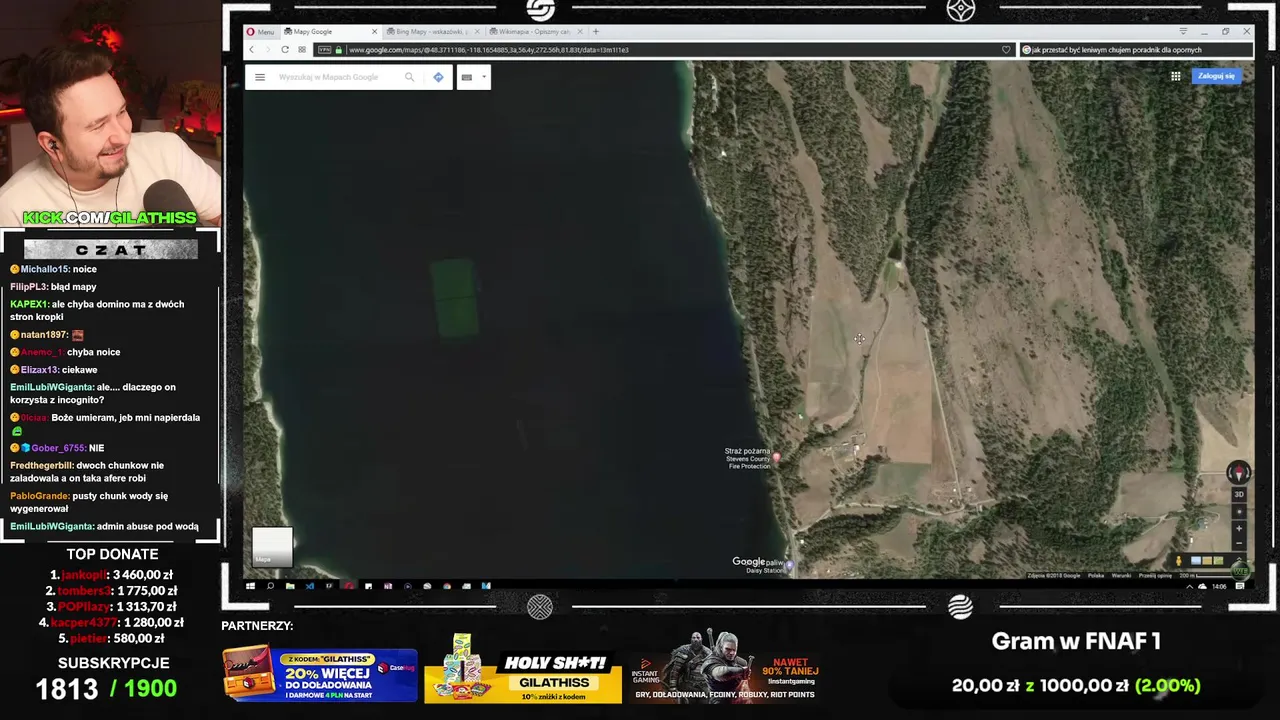
Task: Click the Daisy Station map marker
Action: tap(790, 566)
